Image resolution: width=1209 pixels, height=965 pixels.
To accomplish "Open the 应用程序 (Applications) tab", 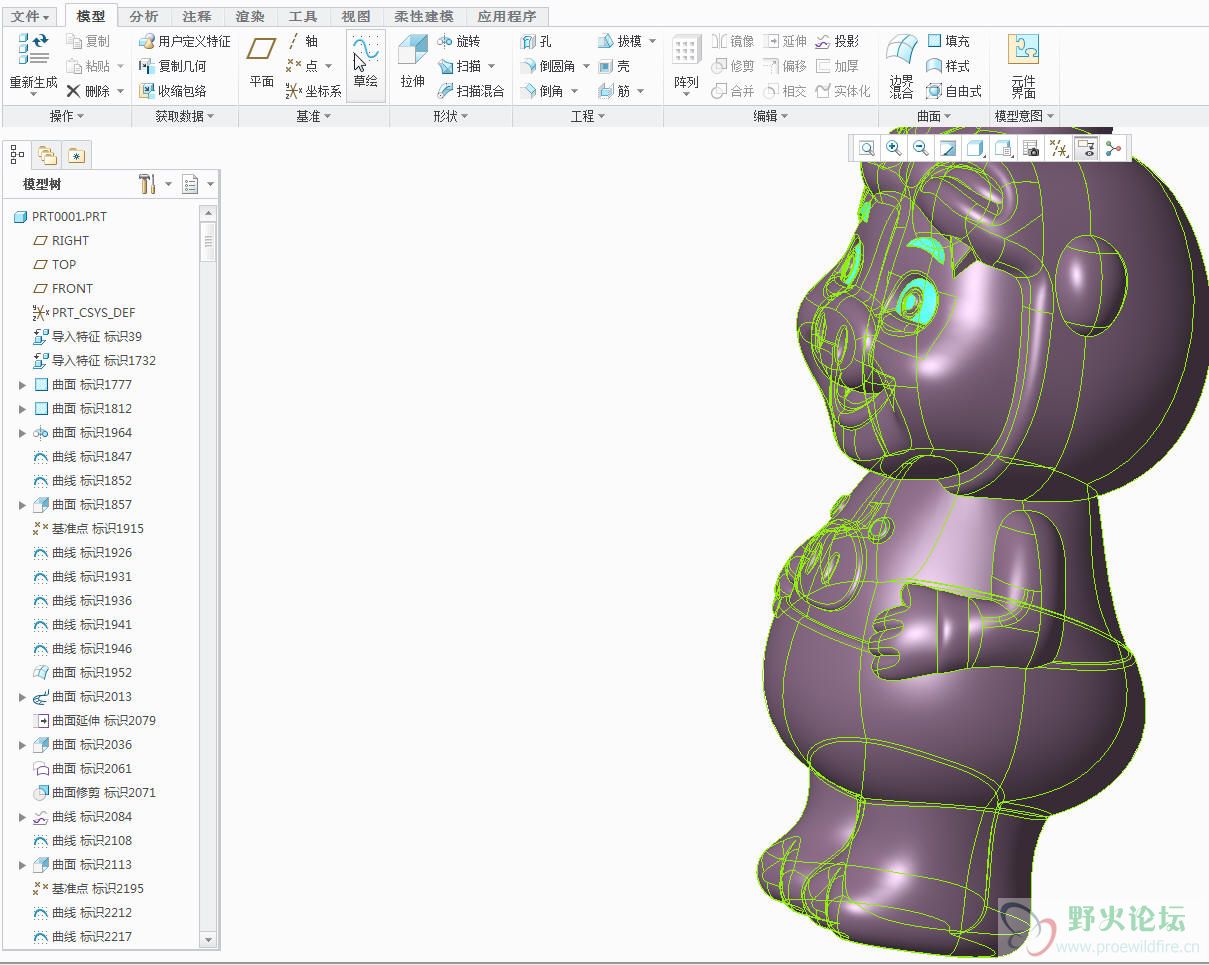I will click(507, 16).
